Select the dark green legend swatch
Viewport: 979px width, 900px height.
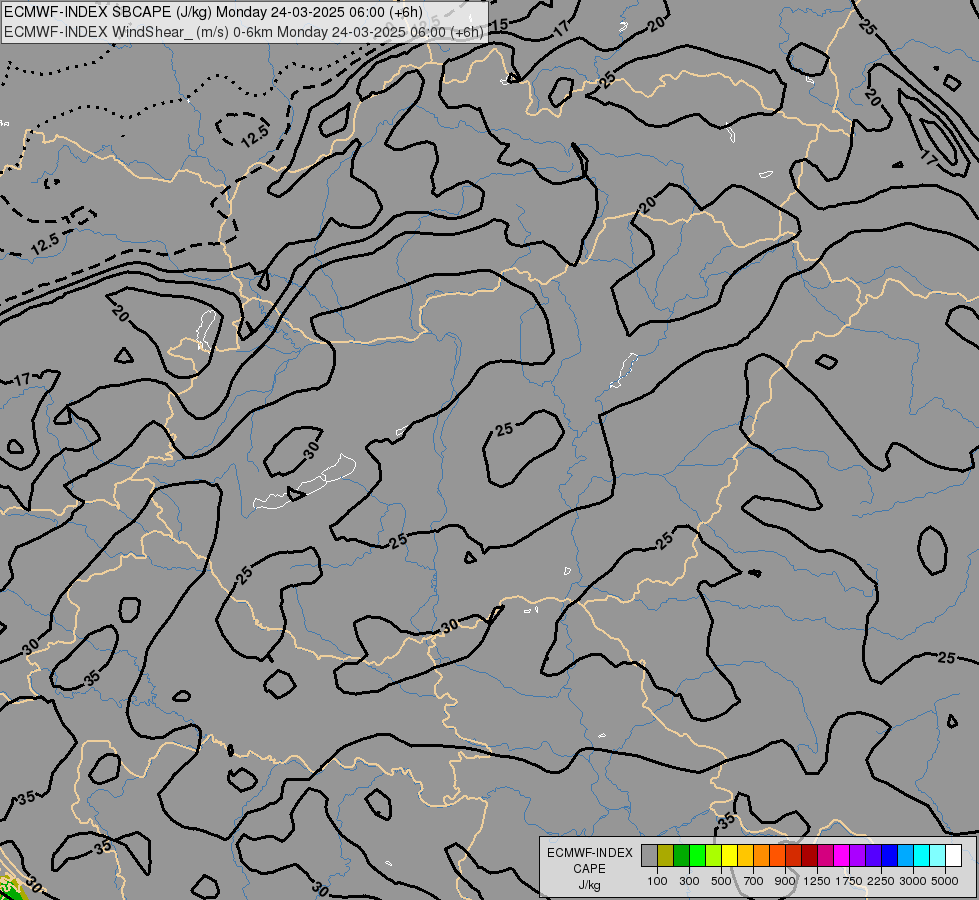(x=681, y=856)
